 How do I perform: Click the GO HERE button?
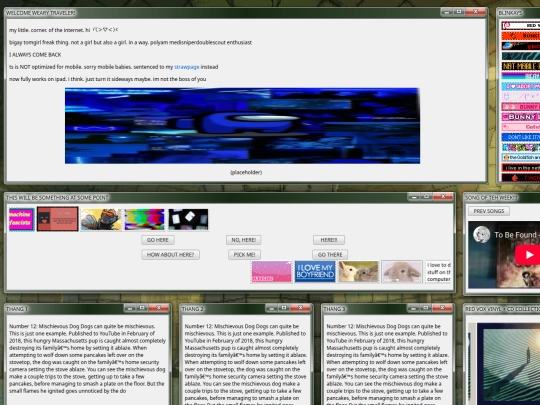coord(158,240)
